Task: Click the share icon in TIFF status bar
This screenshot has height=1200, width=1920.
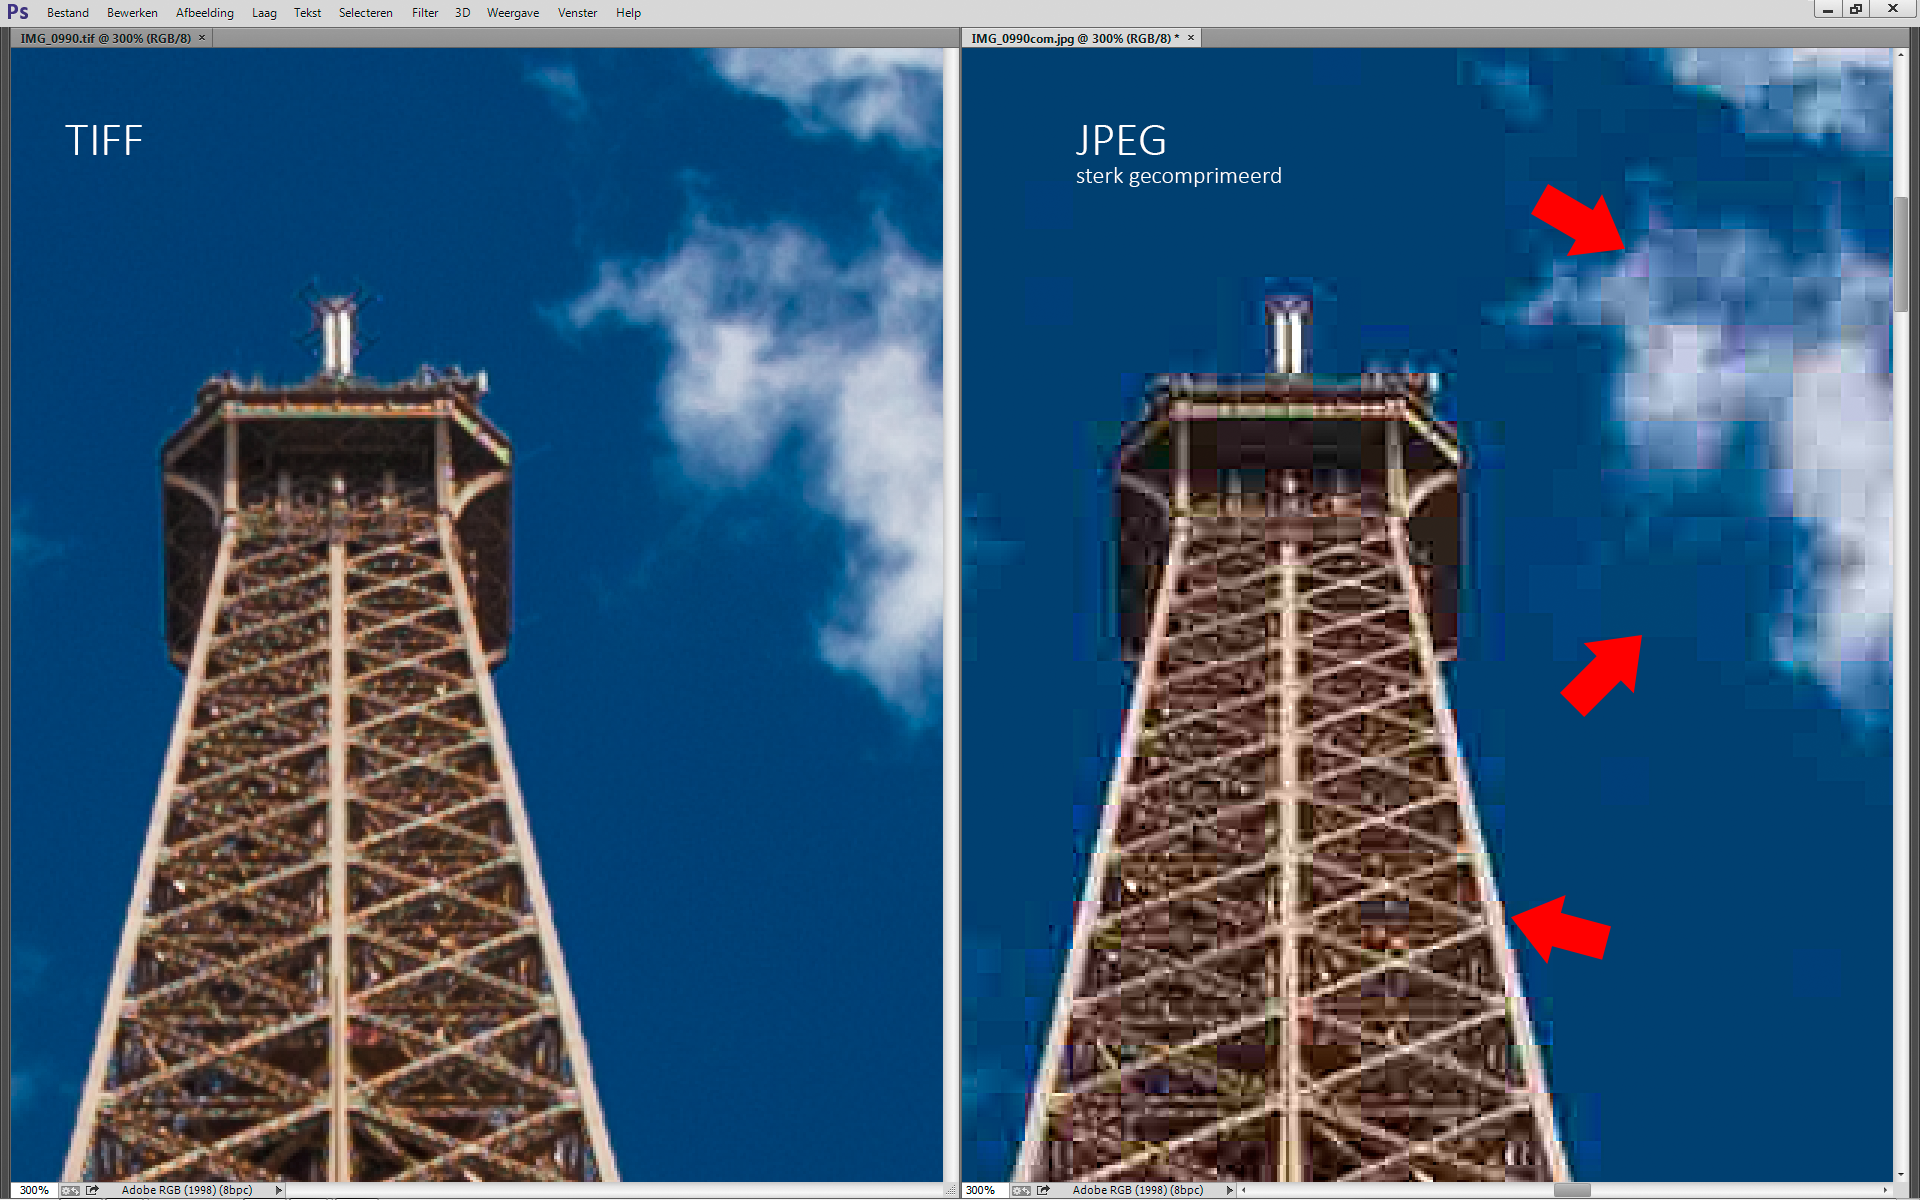Action: (x=92, y=1190)
